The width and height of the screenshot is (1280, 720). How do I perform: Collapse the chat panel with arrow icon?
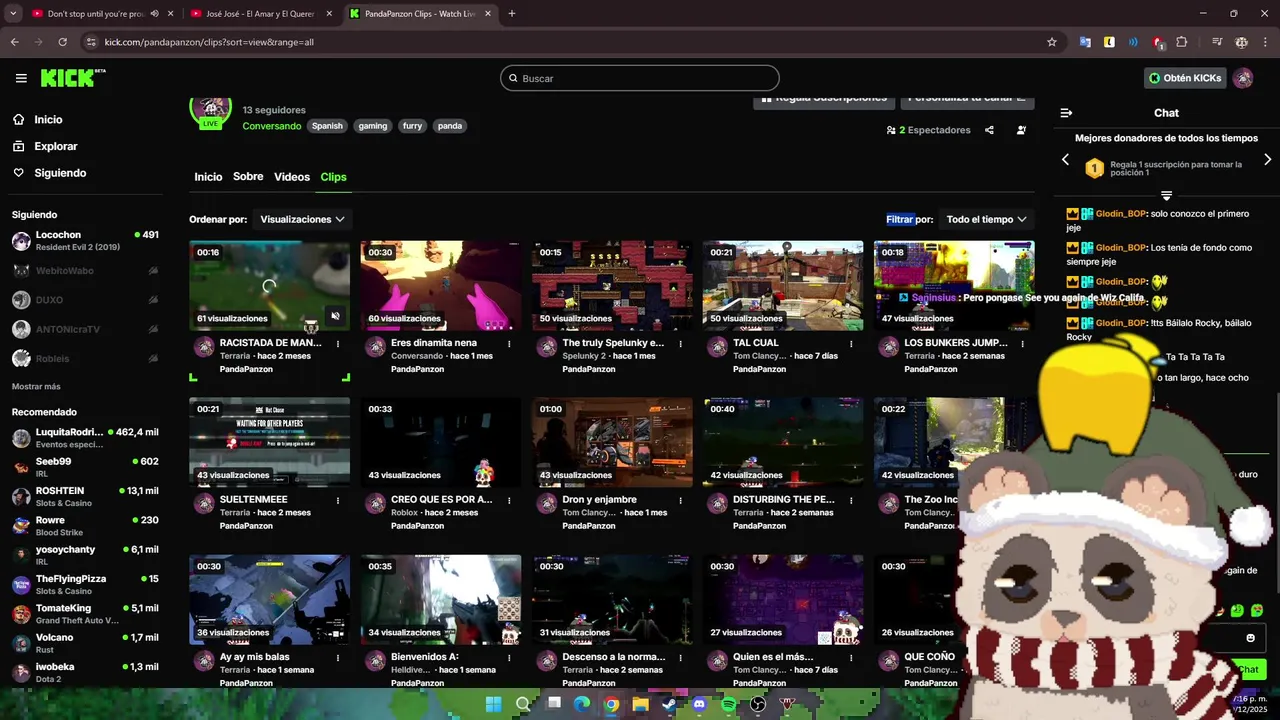coord(1066,113)
